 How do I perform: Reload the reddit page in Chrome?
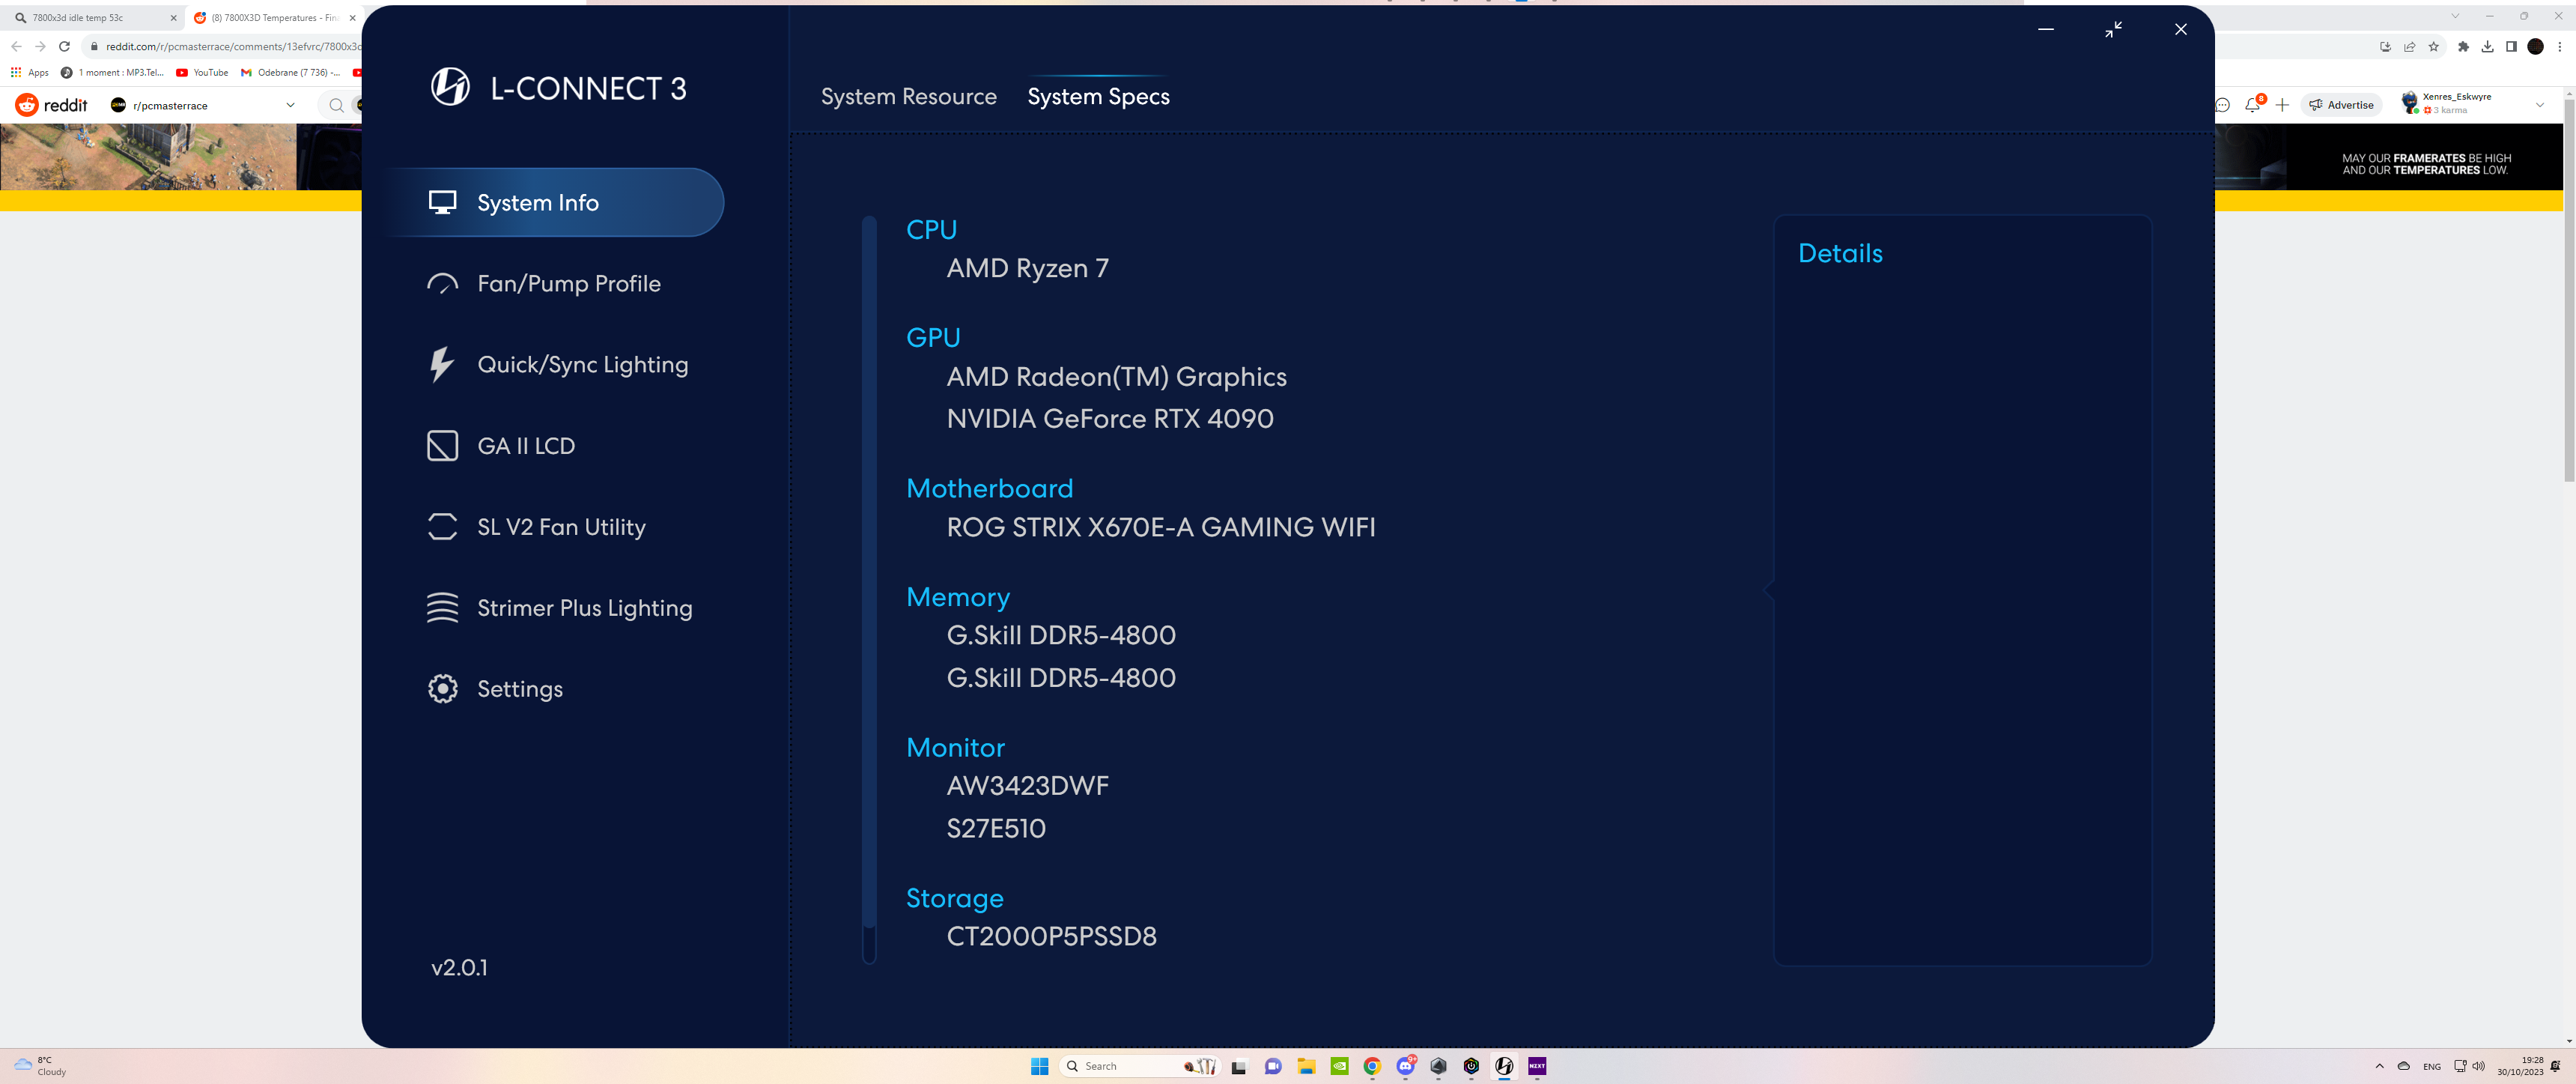(x=64, y=46)
